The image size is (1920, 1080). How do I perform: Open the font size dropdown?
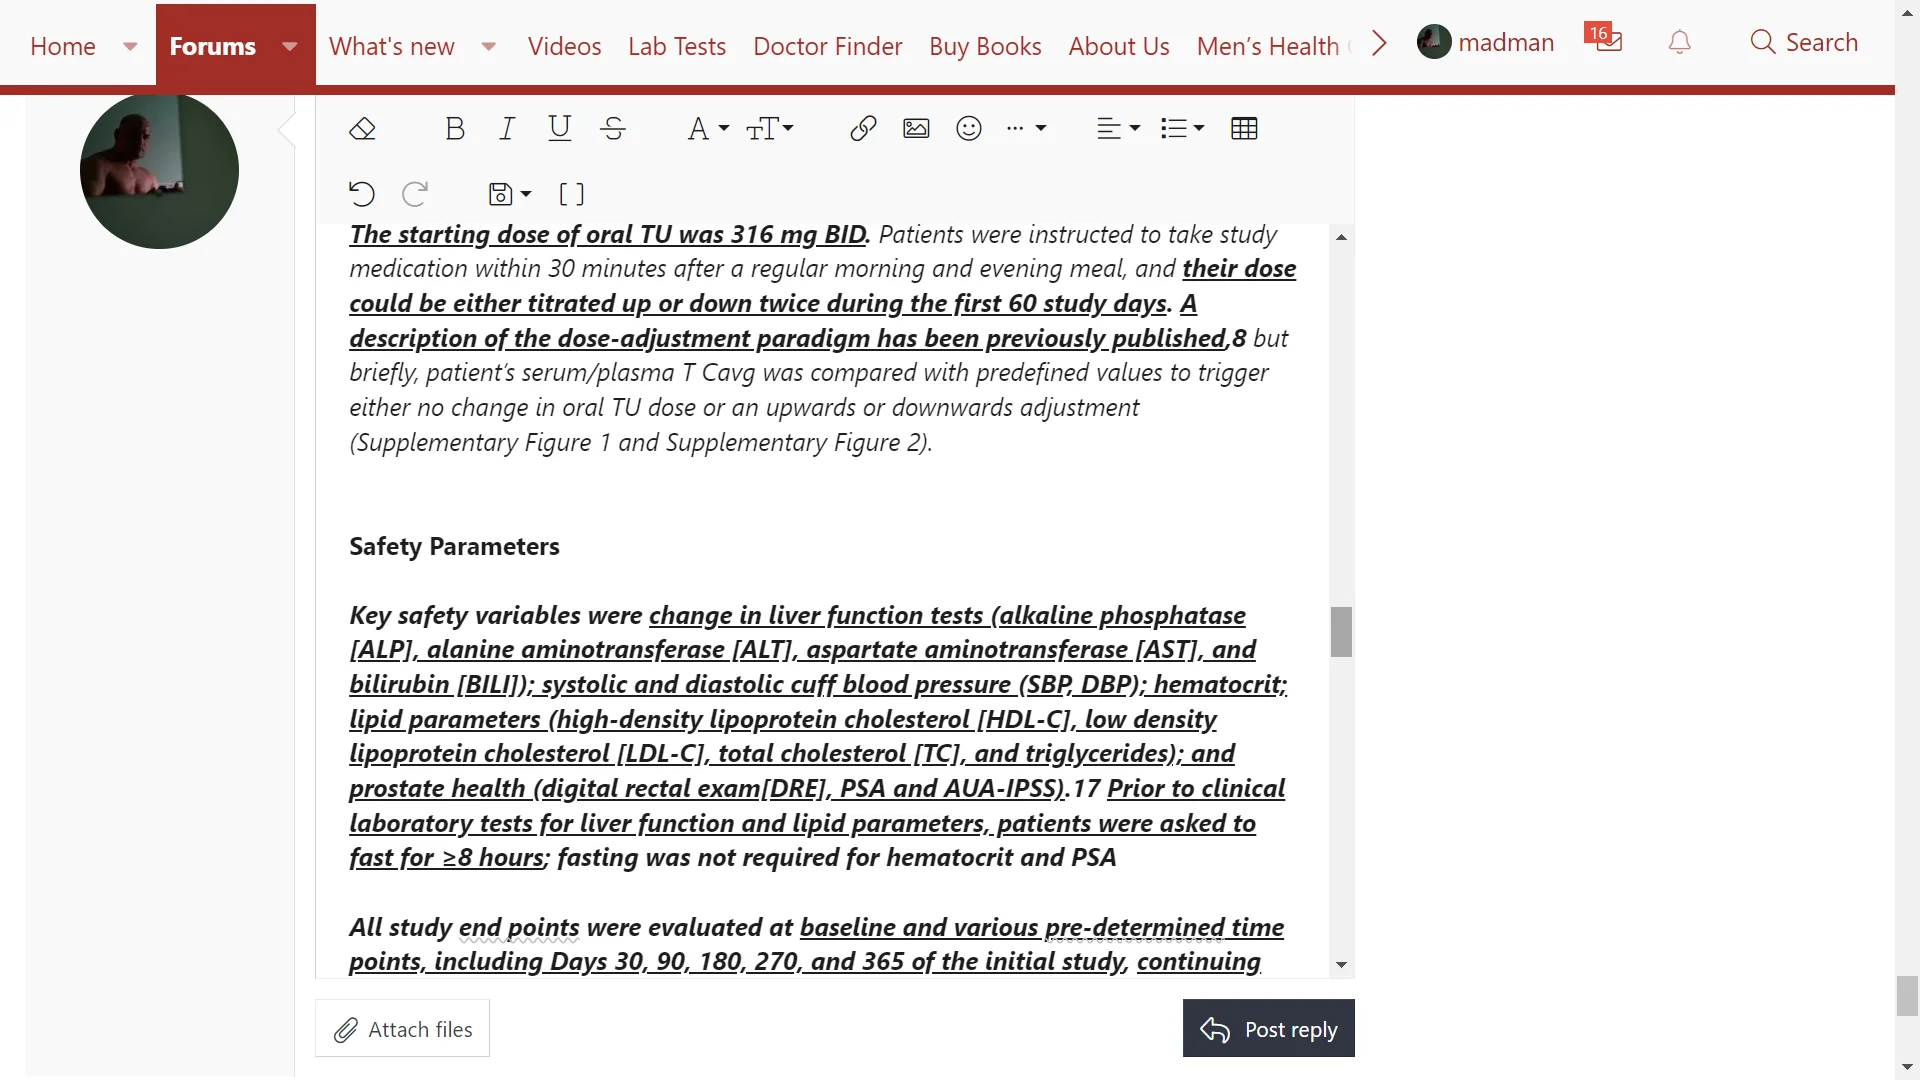click(x=770, y=129)
